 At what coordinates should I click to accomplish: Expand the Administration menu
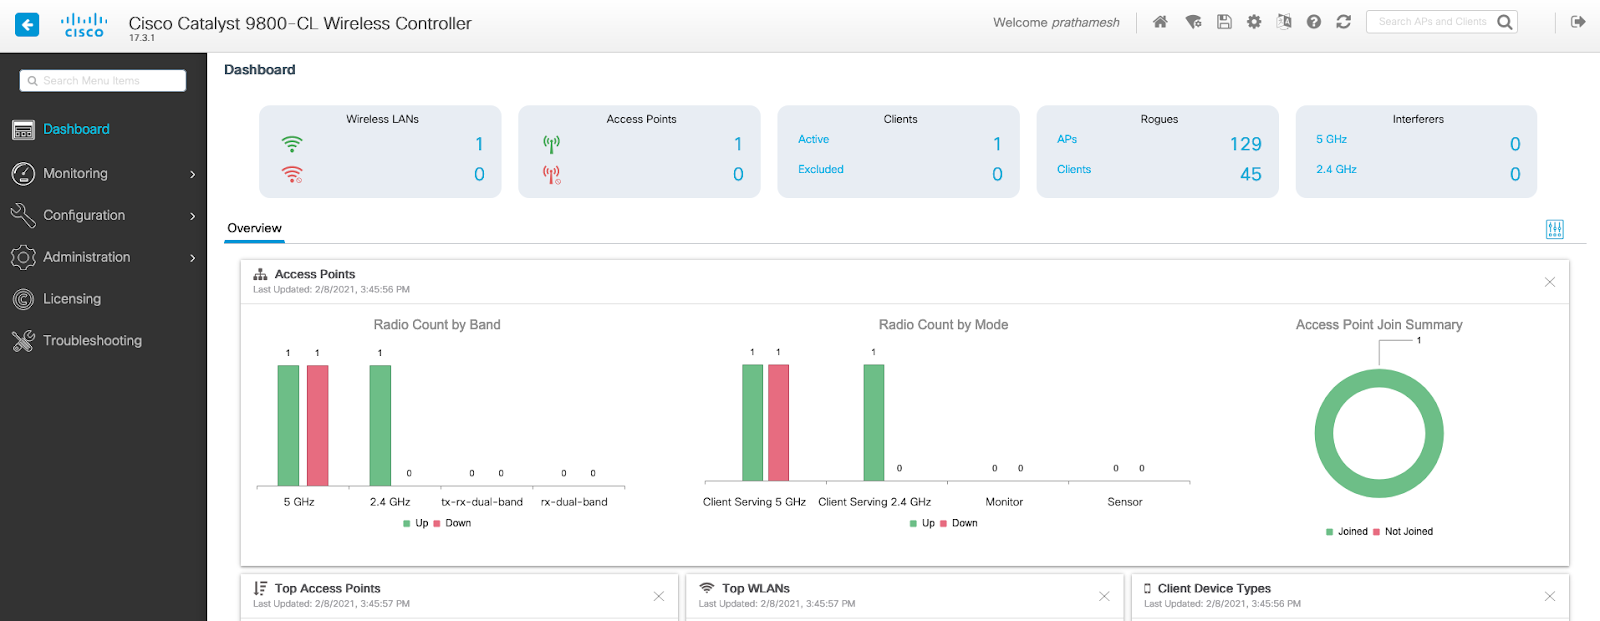(103, 258)
